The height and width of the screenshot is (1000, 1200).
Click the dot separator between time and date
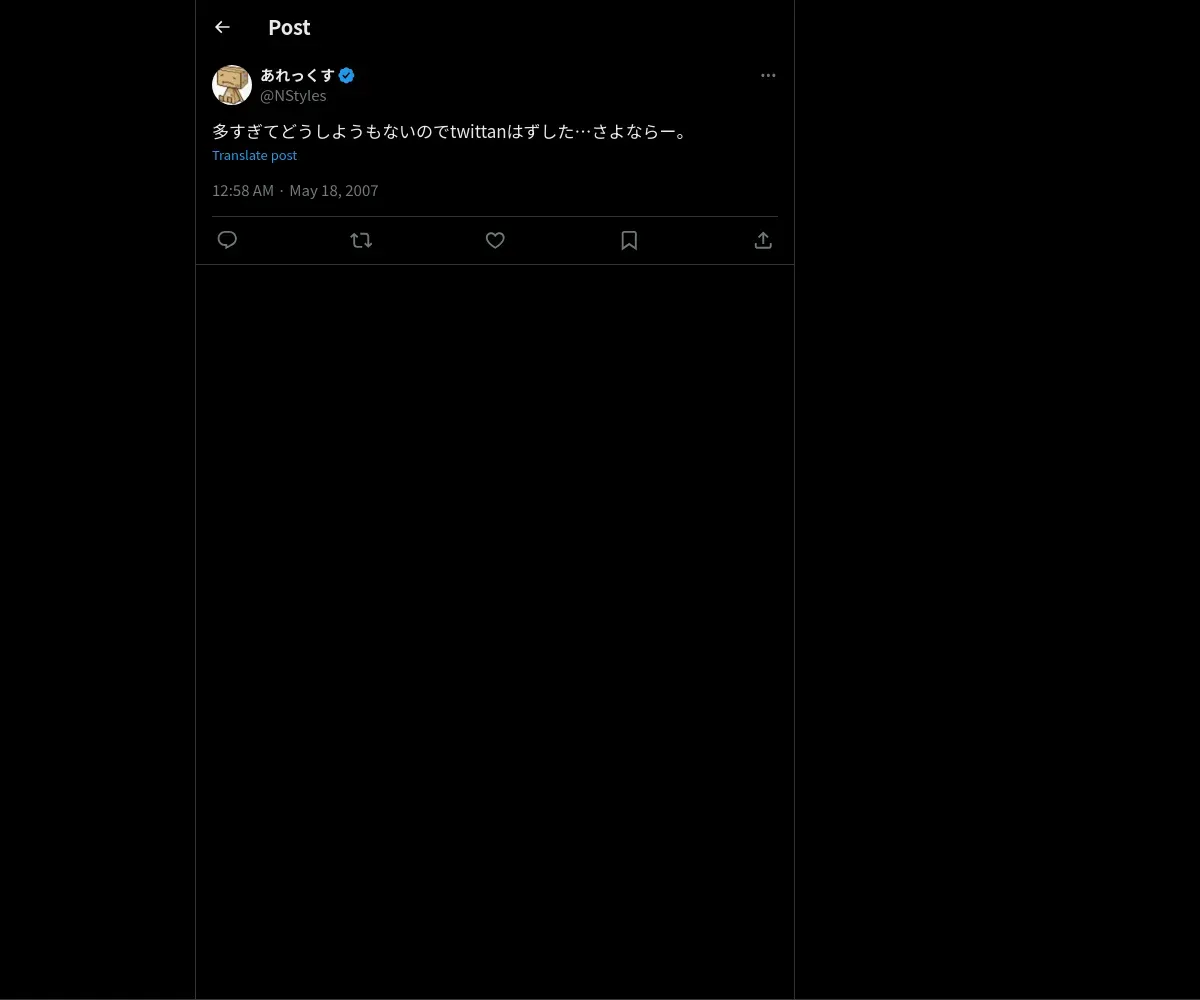click(x=282, y=191)
